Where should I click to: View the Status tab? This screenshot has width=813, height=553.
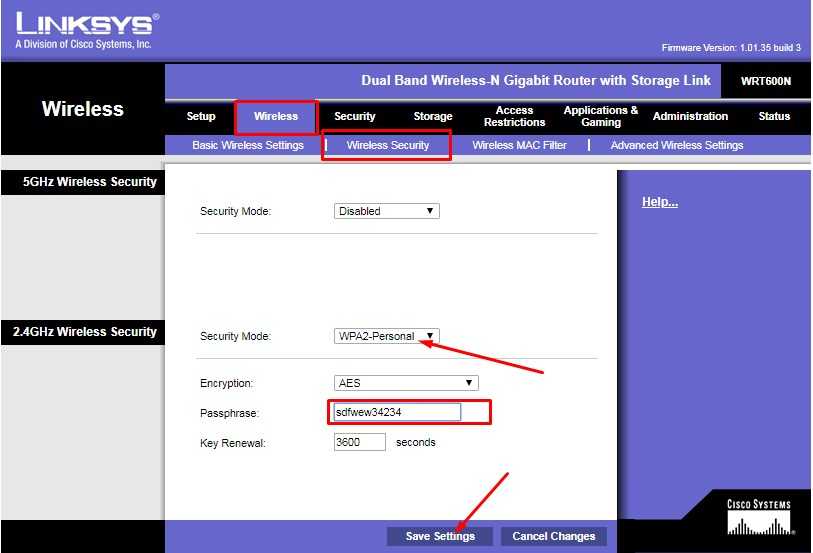(774, 116)
